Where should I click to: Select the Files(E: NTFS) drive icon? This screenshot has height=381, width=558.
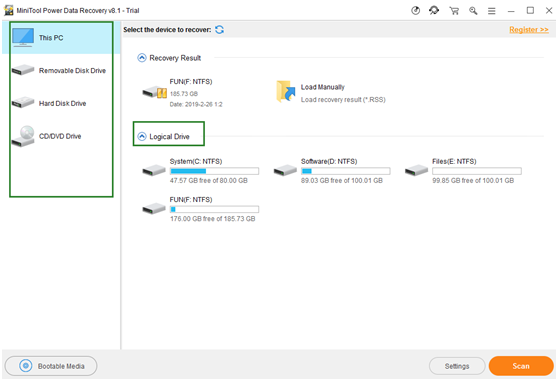(416, 170)
